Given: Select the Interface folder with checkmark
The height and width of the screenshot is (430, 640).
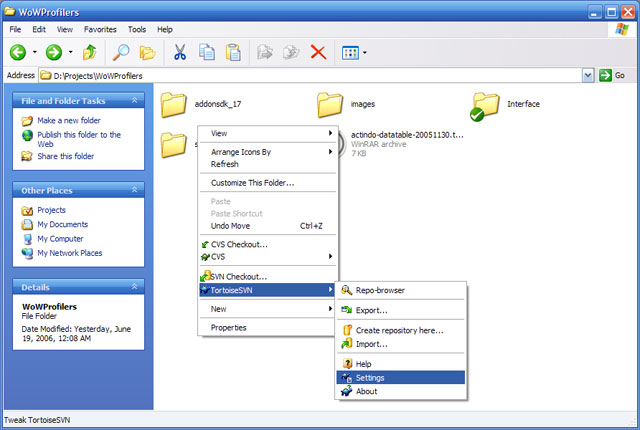Looking at the screenshot, I should tap(484, 106).
